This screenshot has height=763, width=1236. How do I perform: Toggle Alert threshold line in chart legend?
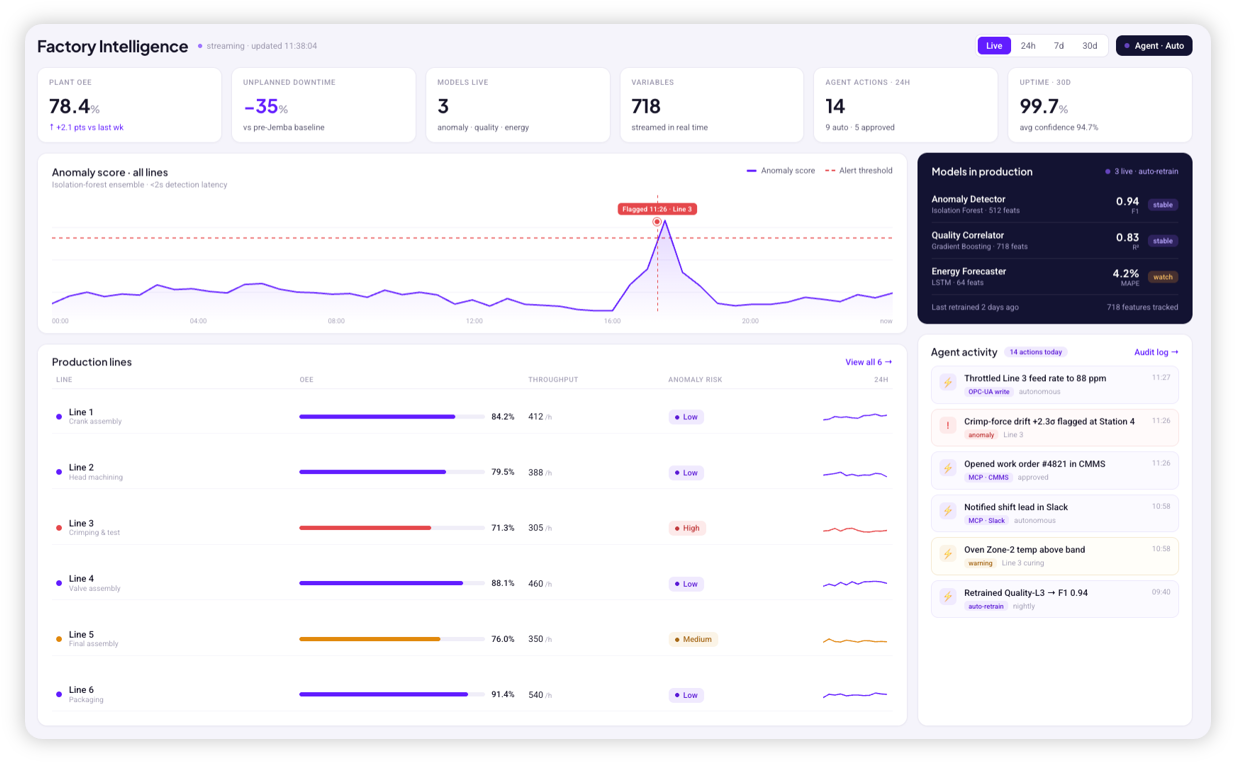858,171
